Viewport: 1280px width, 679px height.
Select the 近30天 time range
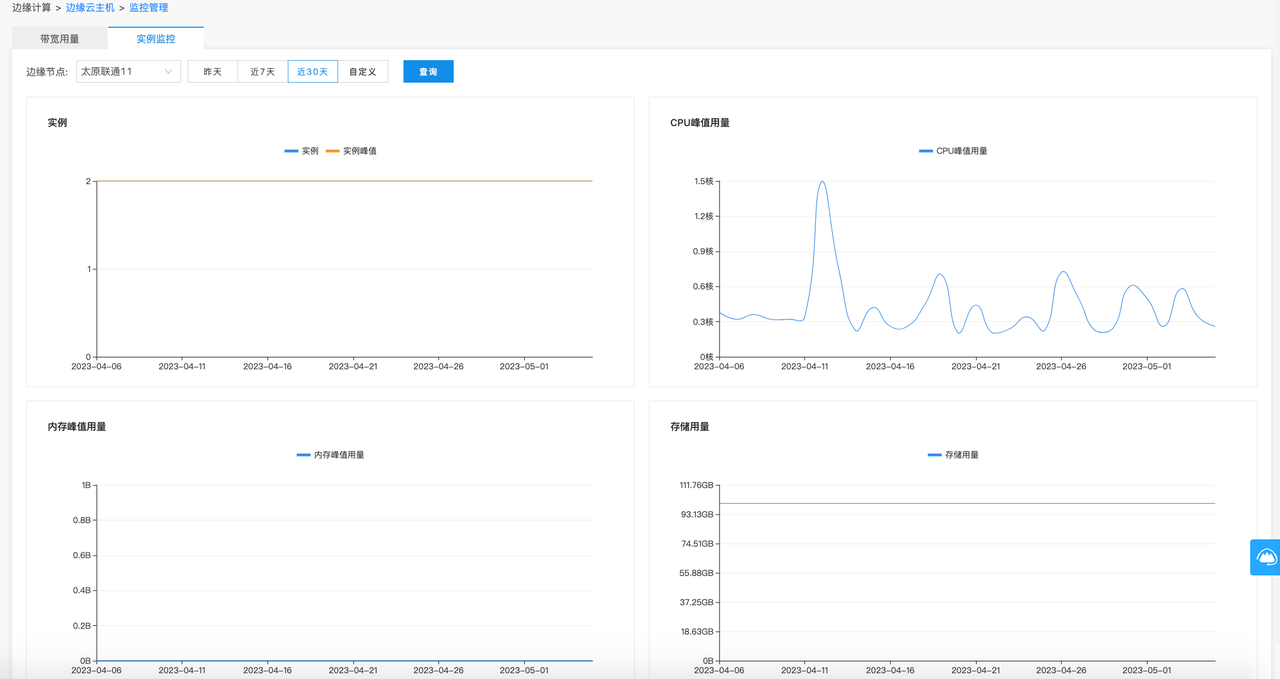click(x=312, y=72)
